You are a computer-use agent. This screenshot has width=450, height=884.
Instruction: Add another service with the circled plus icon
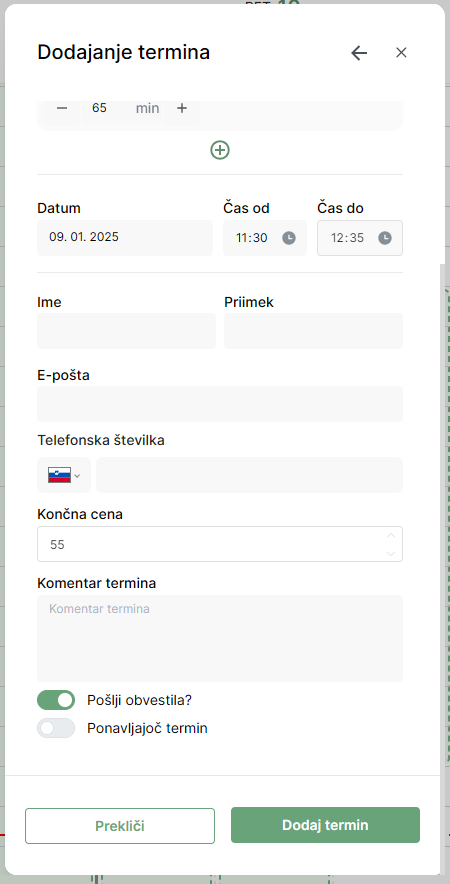220,150
